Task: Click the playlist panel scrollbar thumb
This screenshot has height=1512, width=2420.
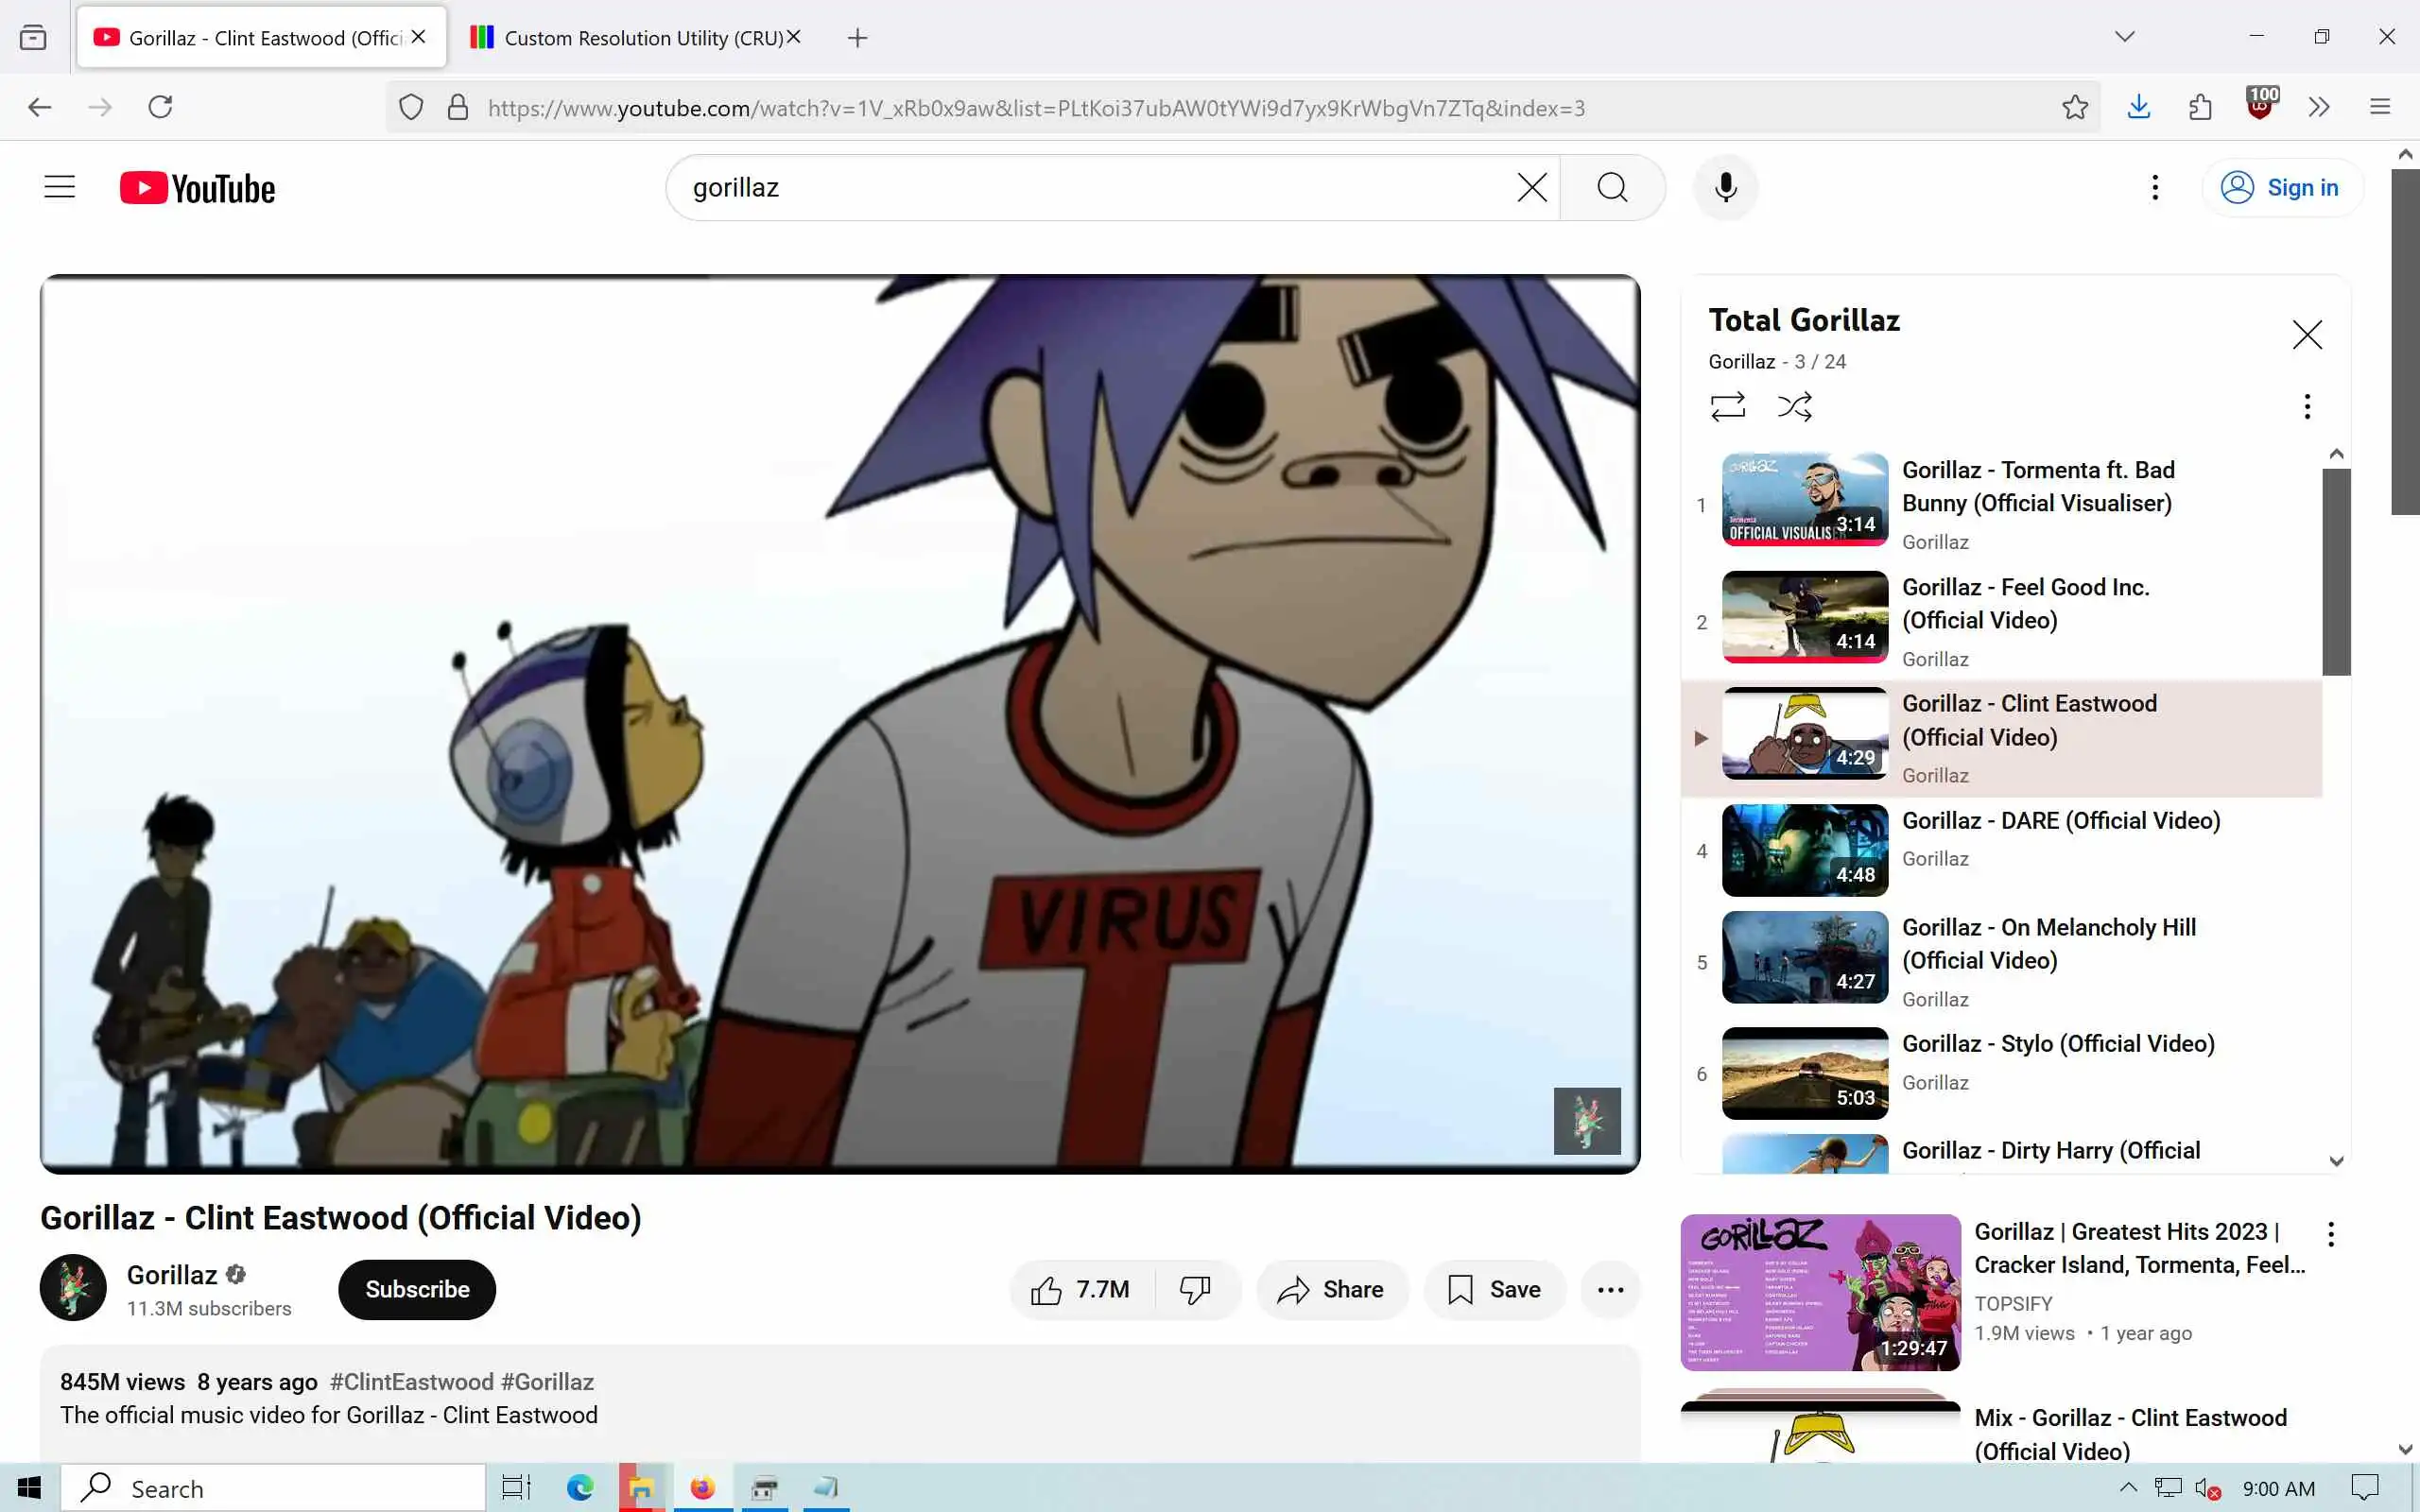Action: (x=2336, y=570)
